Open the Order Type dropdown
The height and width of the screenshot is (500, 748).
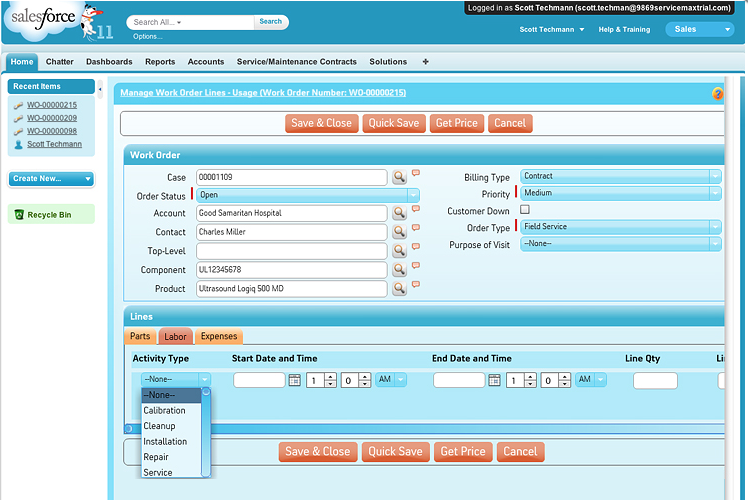(621, 227)
